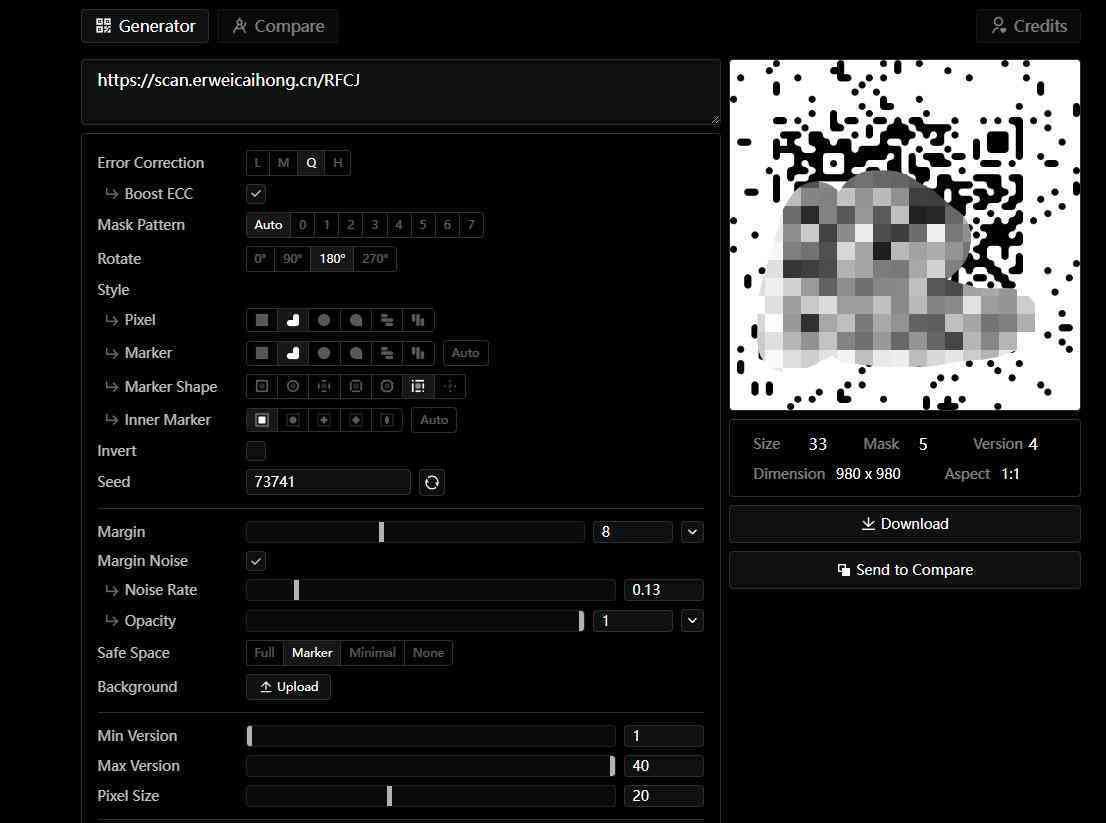
Task: Adjust the Noise Rate slider
Action: pyautogui.click(x=431, y=590)
